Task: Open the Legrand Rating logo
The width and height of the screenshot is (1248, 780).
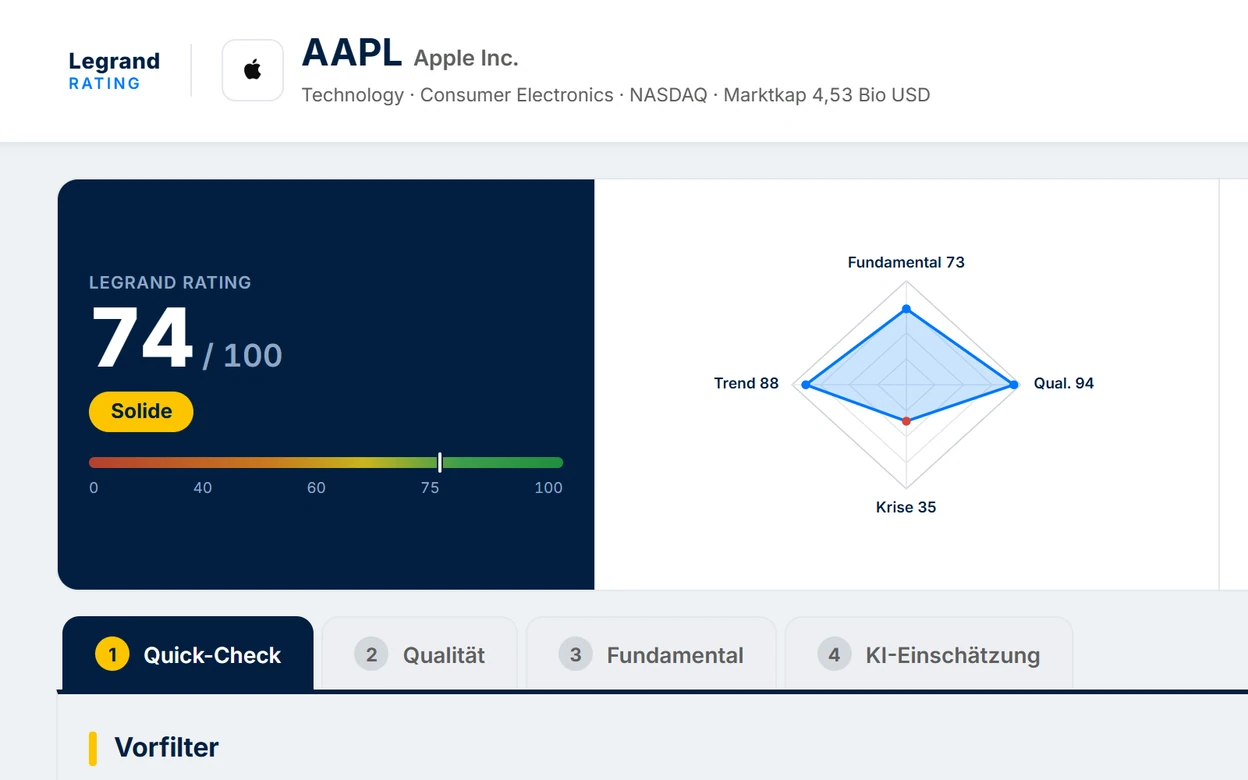Action: click(x=114, y=71)
